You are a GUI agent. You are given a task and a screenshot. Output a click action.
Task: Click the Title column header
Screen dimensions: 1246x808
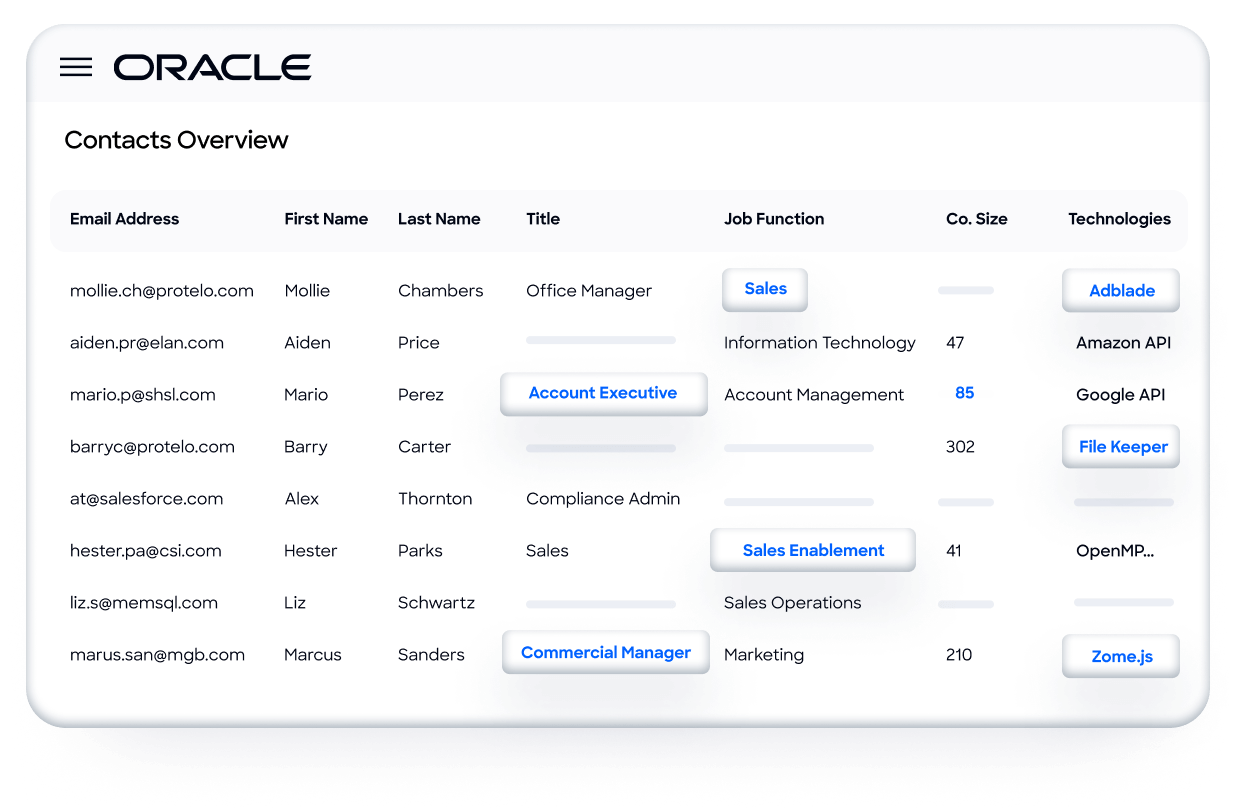(x=543, y=219)
